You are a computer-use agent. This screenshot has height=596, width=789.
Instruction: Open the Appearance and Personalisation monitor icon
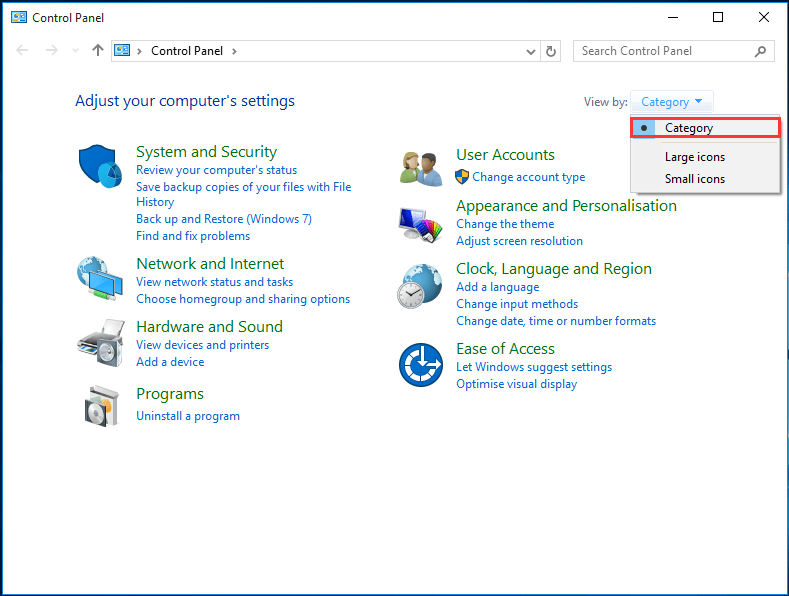click(x=421, y=225)
